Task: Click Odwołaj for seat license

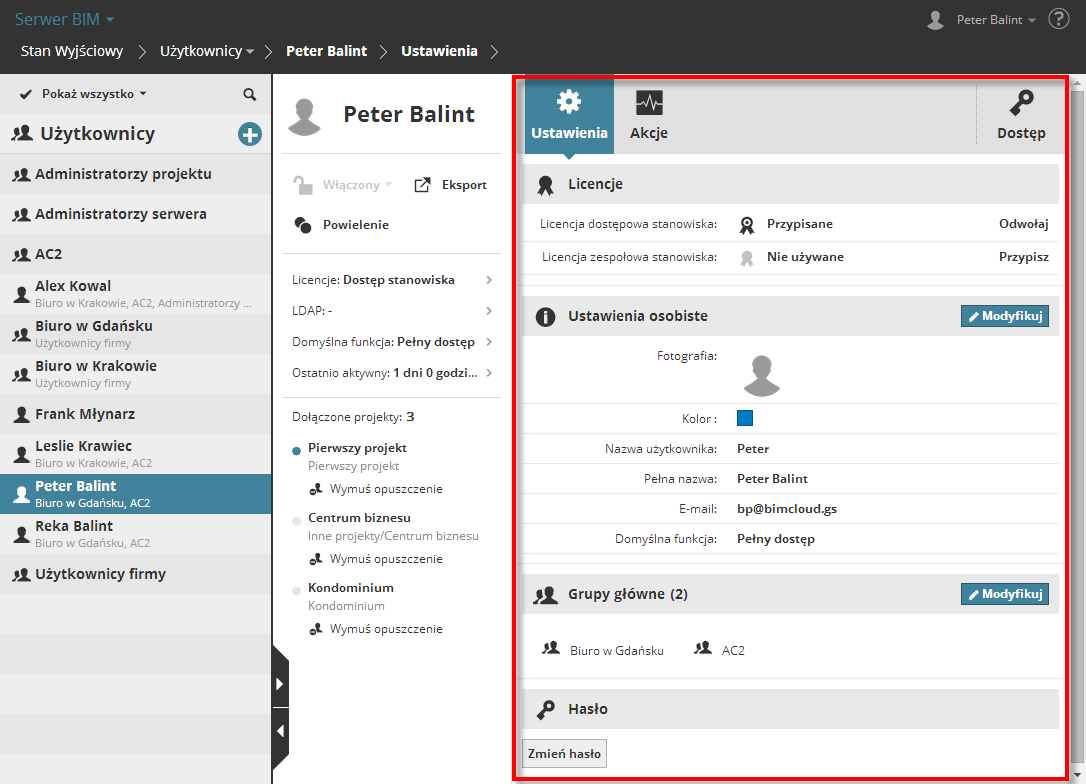Action: (x=1023, y=224)
